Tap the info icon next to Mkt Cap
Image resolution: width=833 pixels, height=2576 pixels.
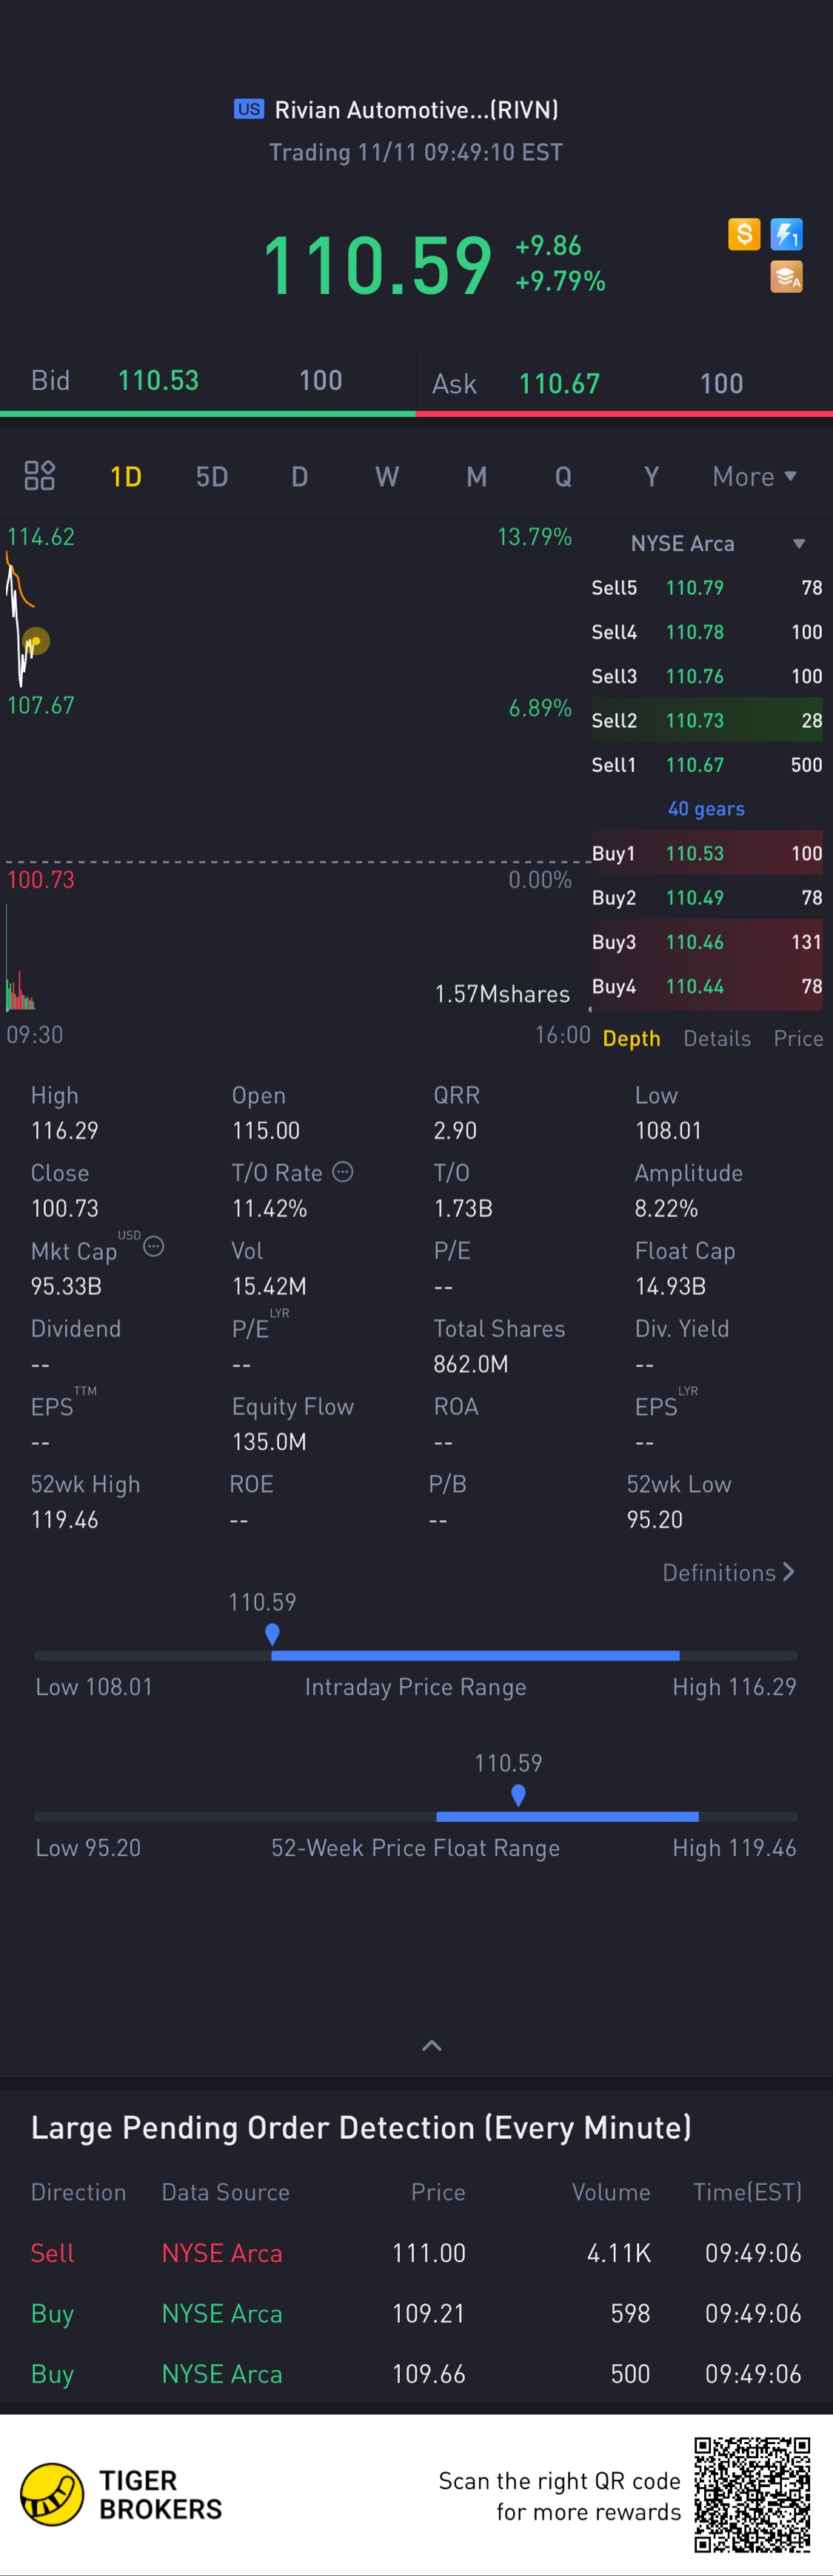[154, 1246]
